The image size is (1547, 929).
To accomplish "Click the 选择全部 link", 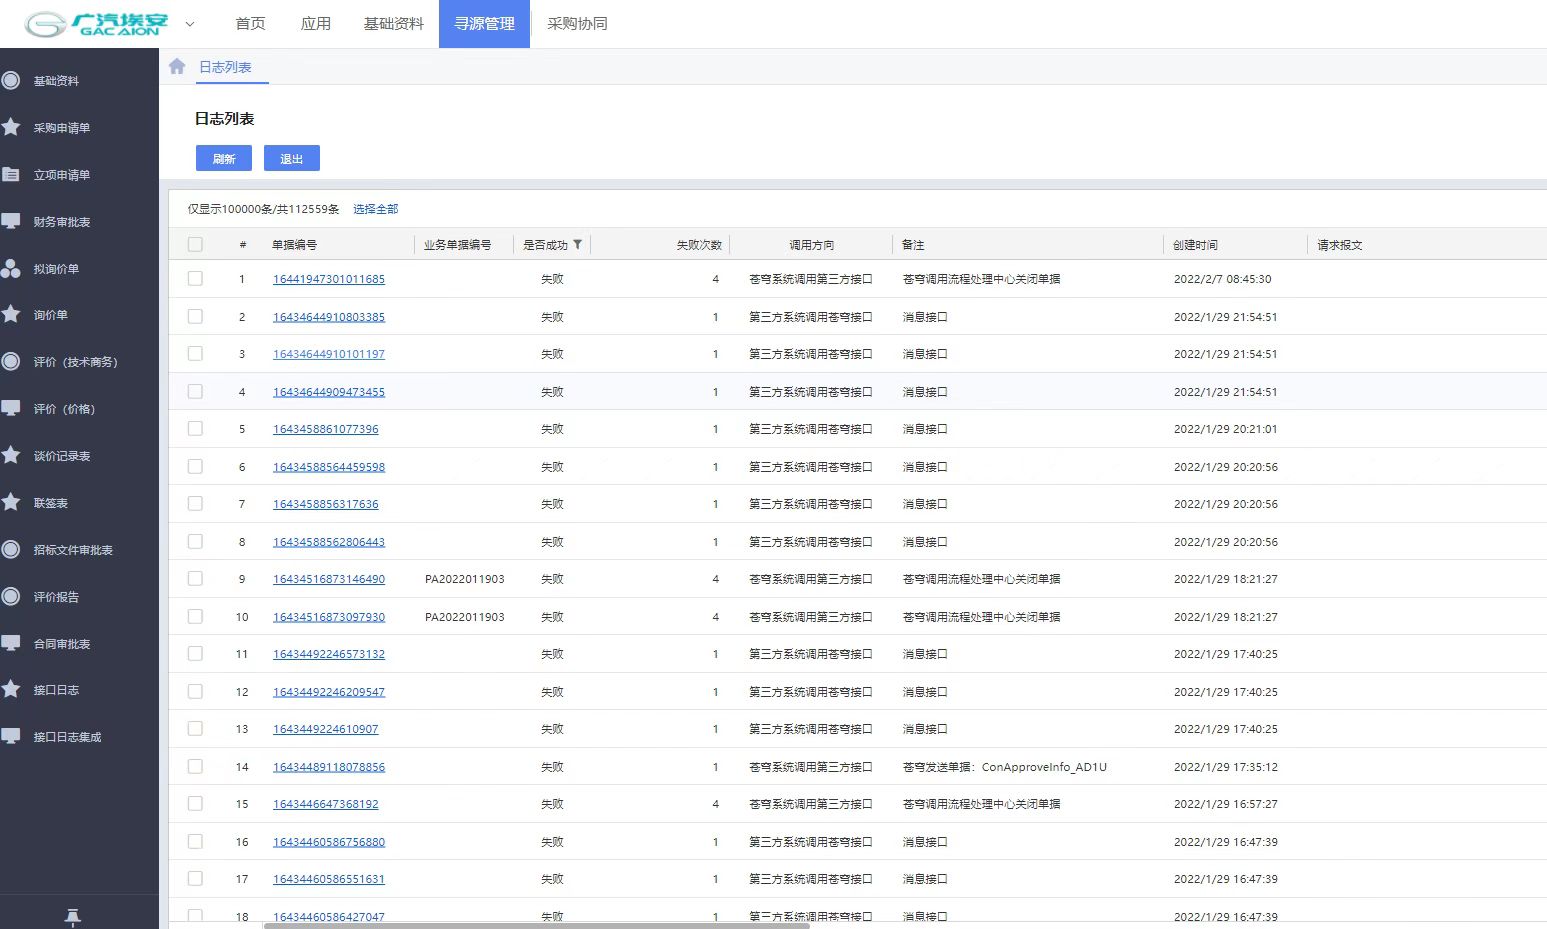I will (375, 209).
